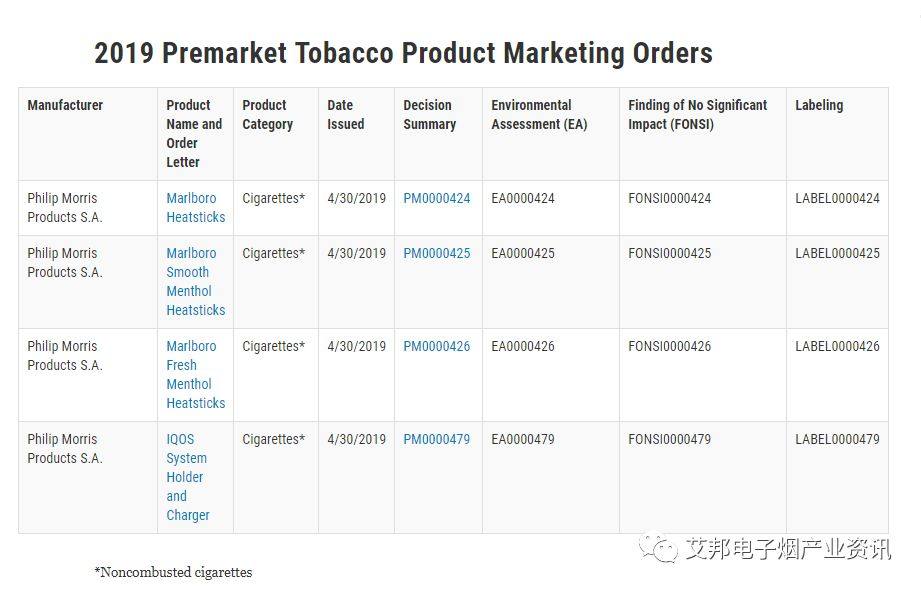Open decision summary PM0000426
This screenshot has width=921, height=590.
coord(436,346)
